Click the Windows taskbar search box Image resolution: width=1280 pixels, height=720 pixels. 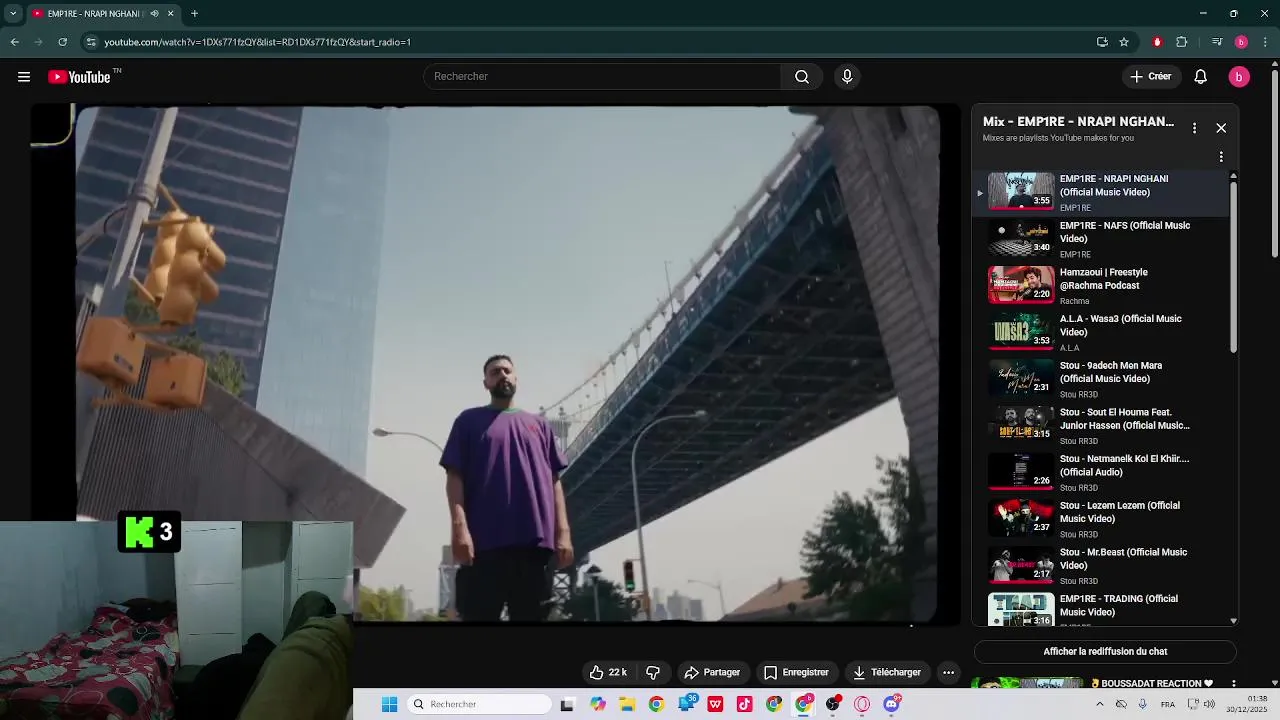coord(480,704)
